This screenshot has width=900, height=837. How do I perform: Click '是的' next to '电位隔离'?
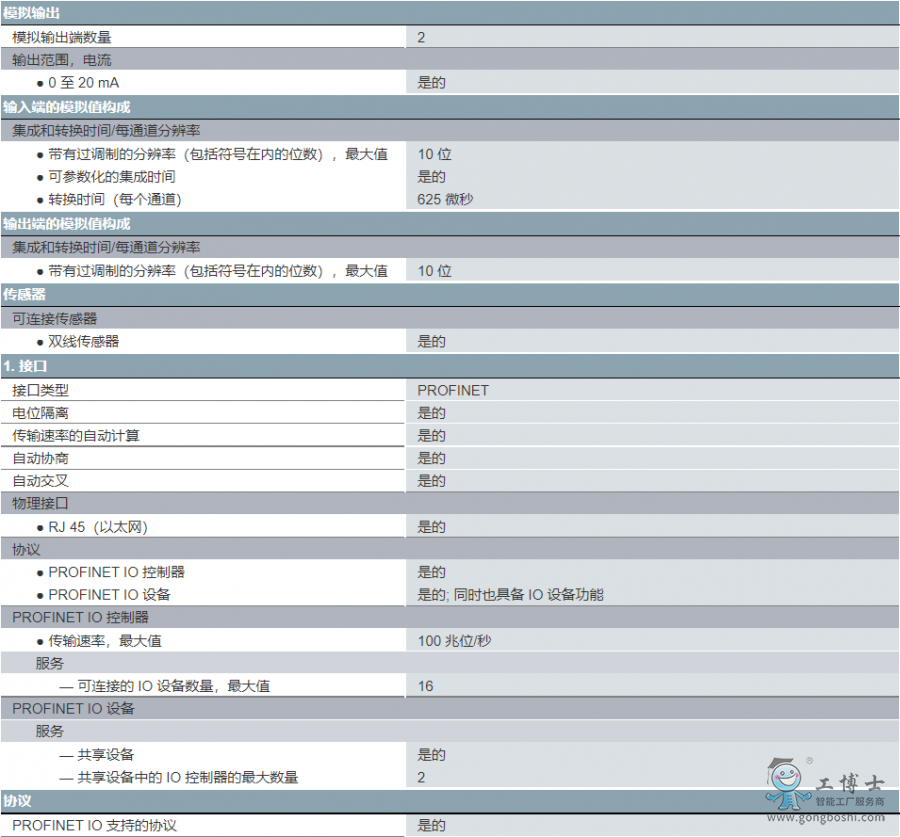(431, 413)
